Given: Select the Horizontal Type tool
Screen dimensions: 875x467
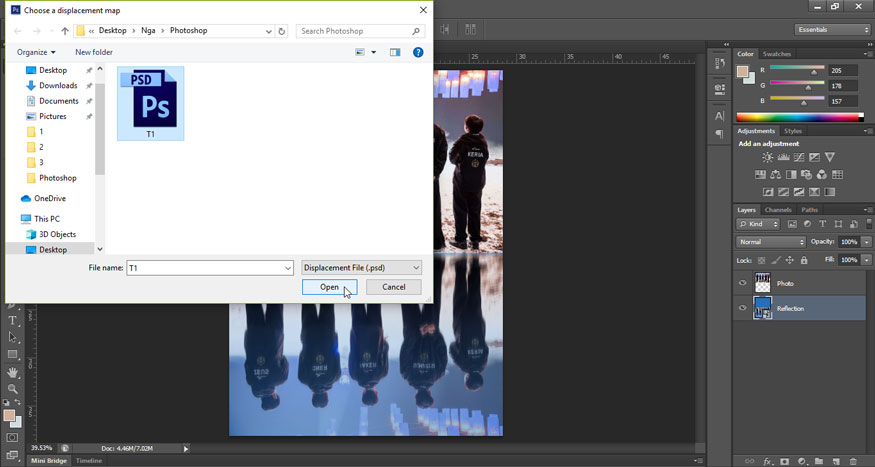Looking at the screenshot, I should [x=12, y=321].
